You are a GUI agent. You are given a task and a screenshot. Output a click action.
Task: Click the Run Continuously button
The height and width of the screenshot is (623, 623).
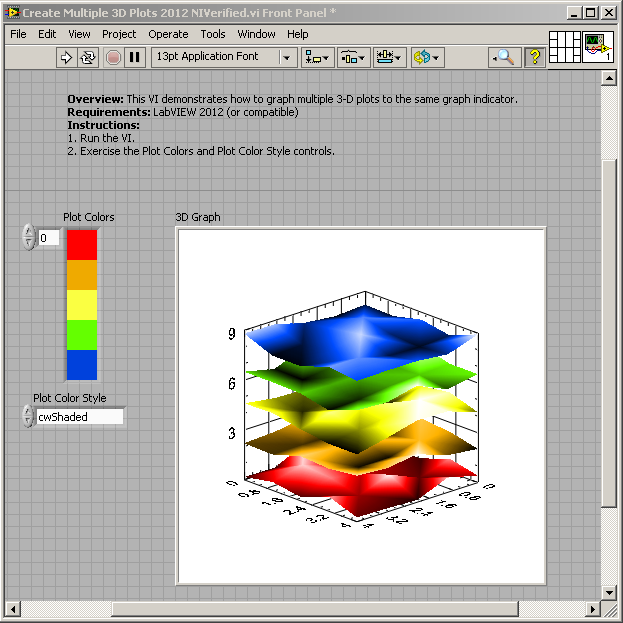[x=88, y=57]
